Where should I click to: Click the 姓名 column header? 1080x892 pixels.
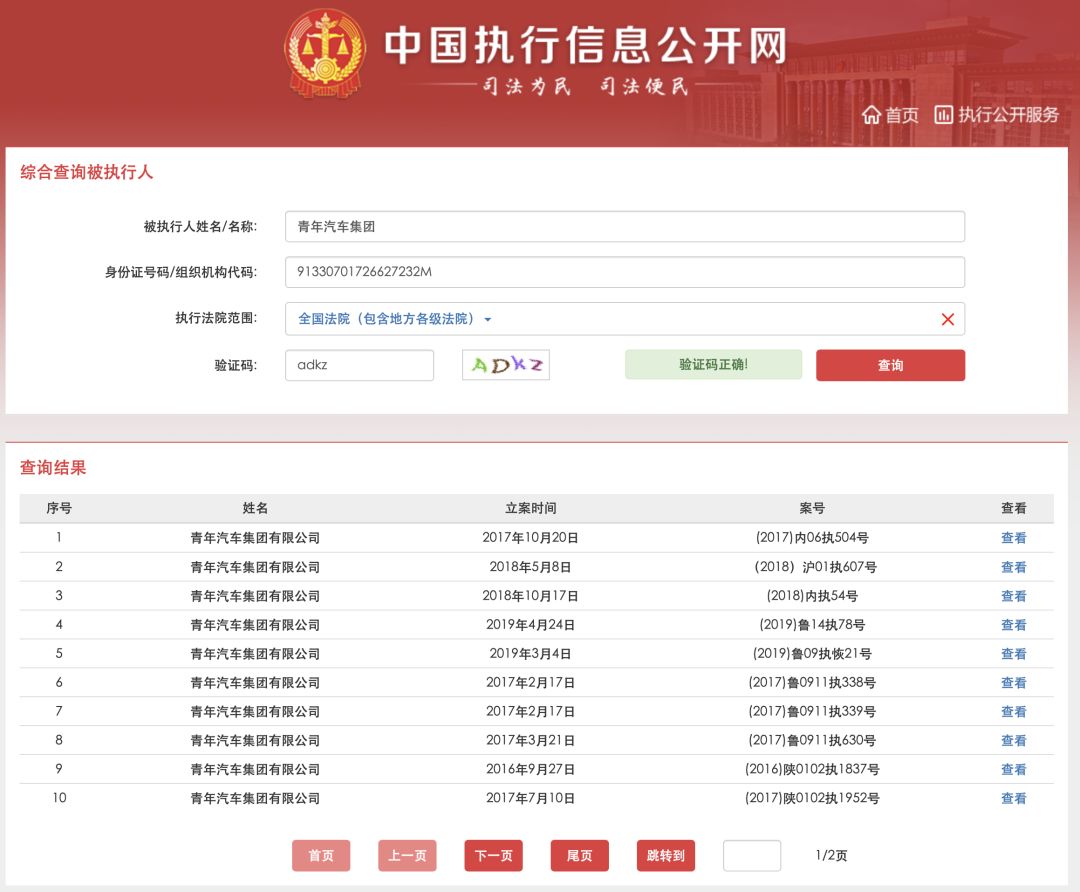point(255,508)
